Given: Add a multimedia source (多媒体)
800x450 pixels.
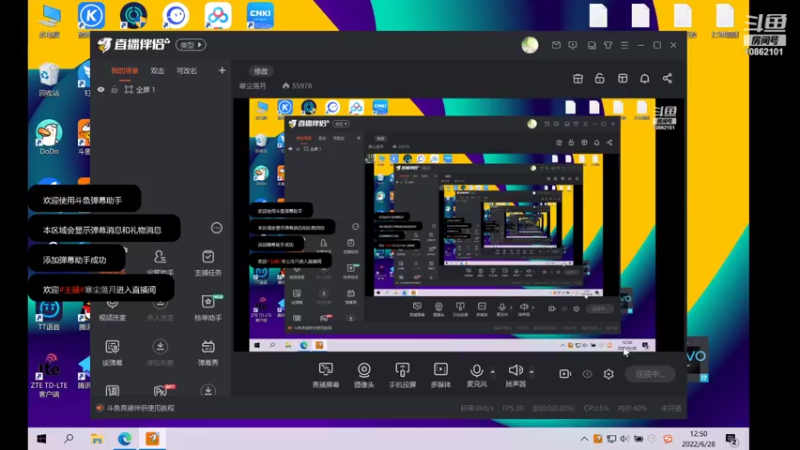Looking at the screenshot, I should pyautogui.click(x=440, y=375).
